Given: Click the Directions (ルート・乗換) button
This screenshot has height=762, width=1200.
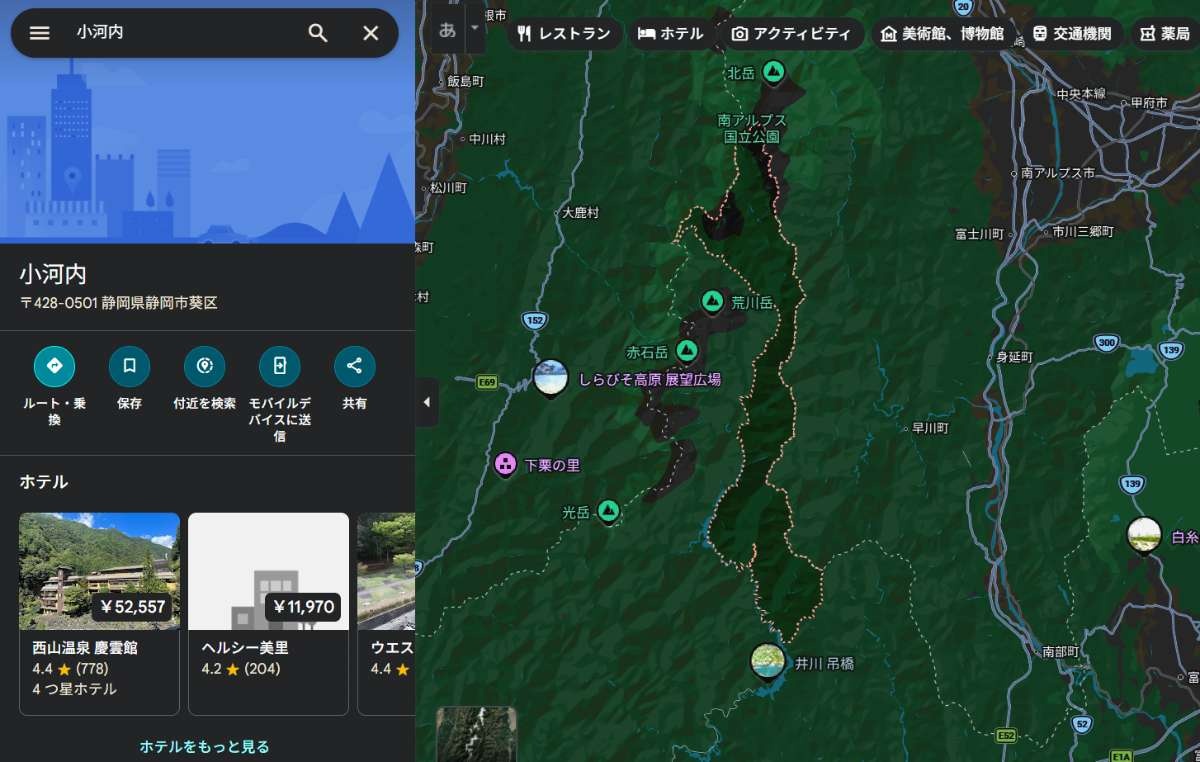Looking at the screenshot, I should tap(54, 366).
